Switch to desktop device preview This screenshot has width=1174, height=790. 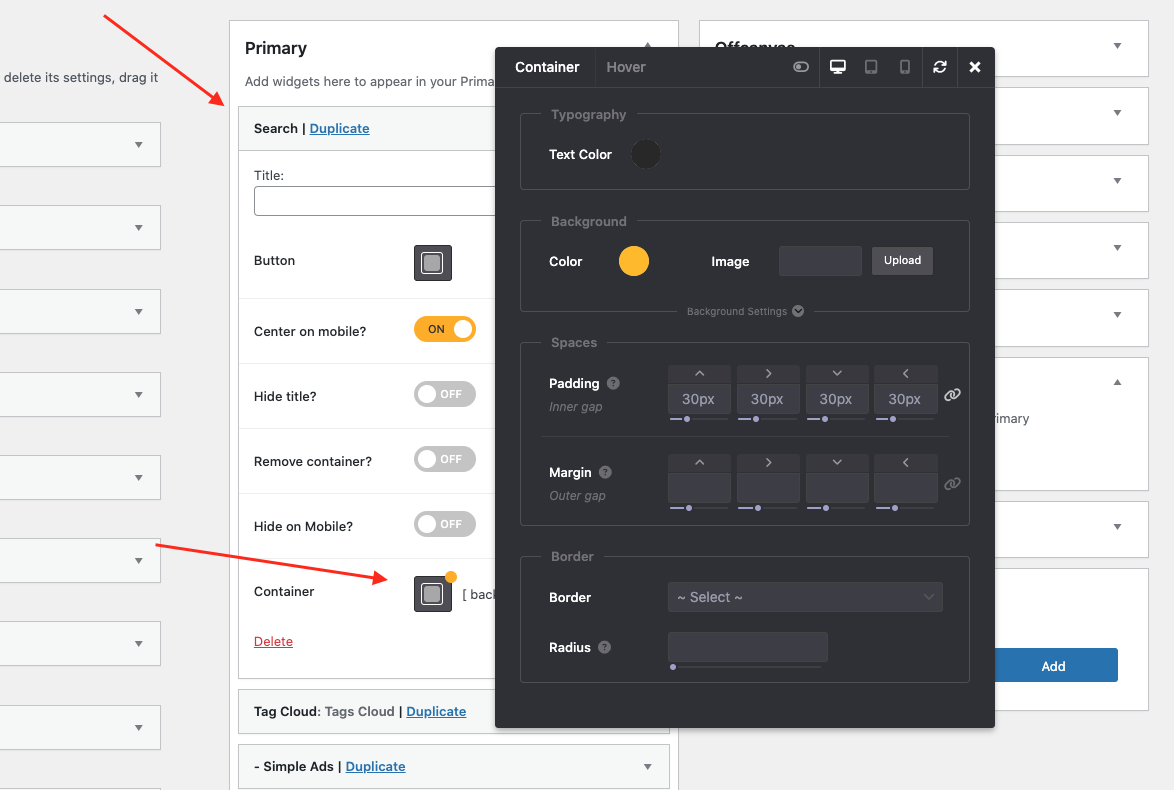point(838,67)
